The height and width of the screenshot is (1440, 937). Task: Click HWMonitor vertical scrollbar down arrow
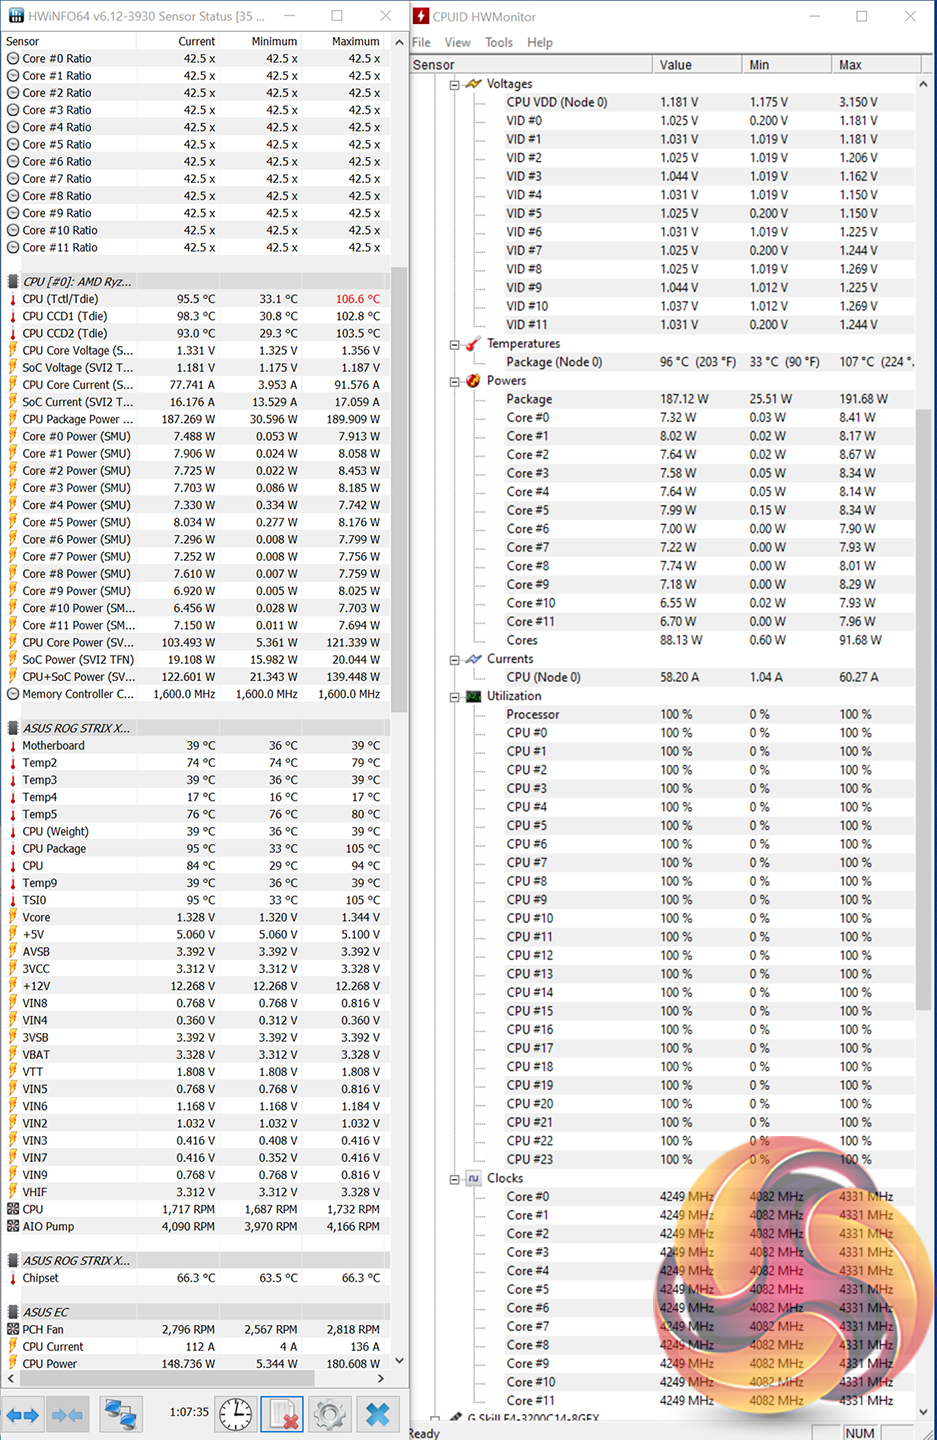(923, 1412)
